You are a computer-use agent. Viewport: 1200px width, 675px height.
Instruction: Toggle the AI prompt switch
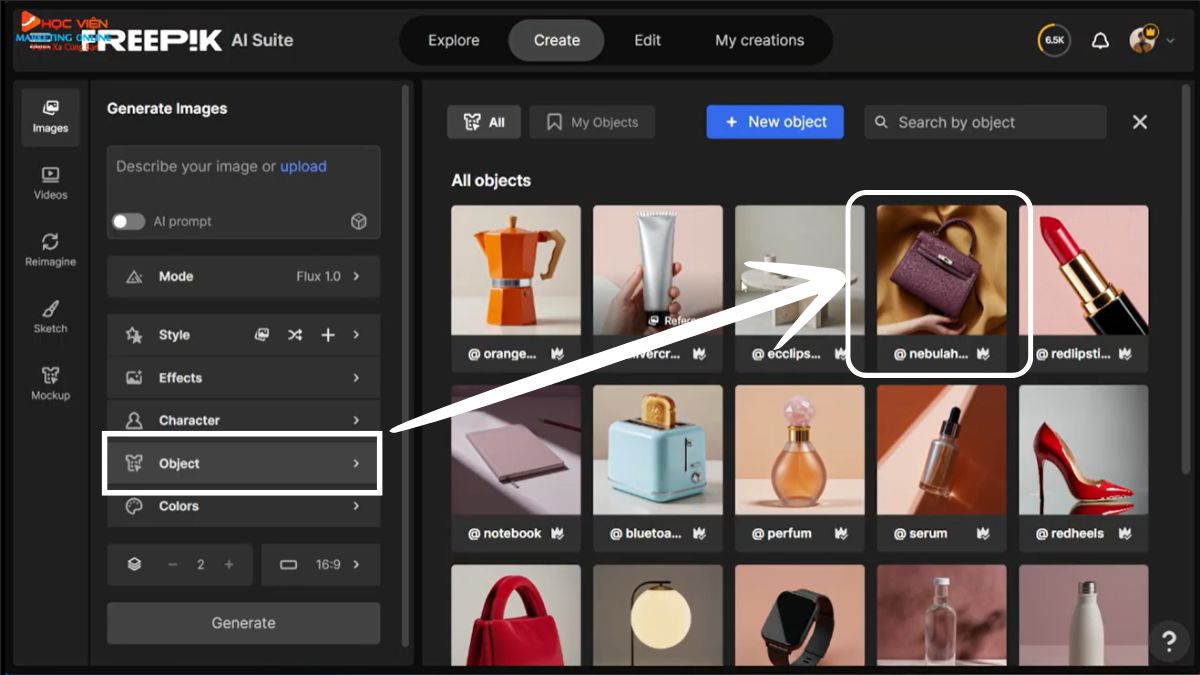128,222
